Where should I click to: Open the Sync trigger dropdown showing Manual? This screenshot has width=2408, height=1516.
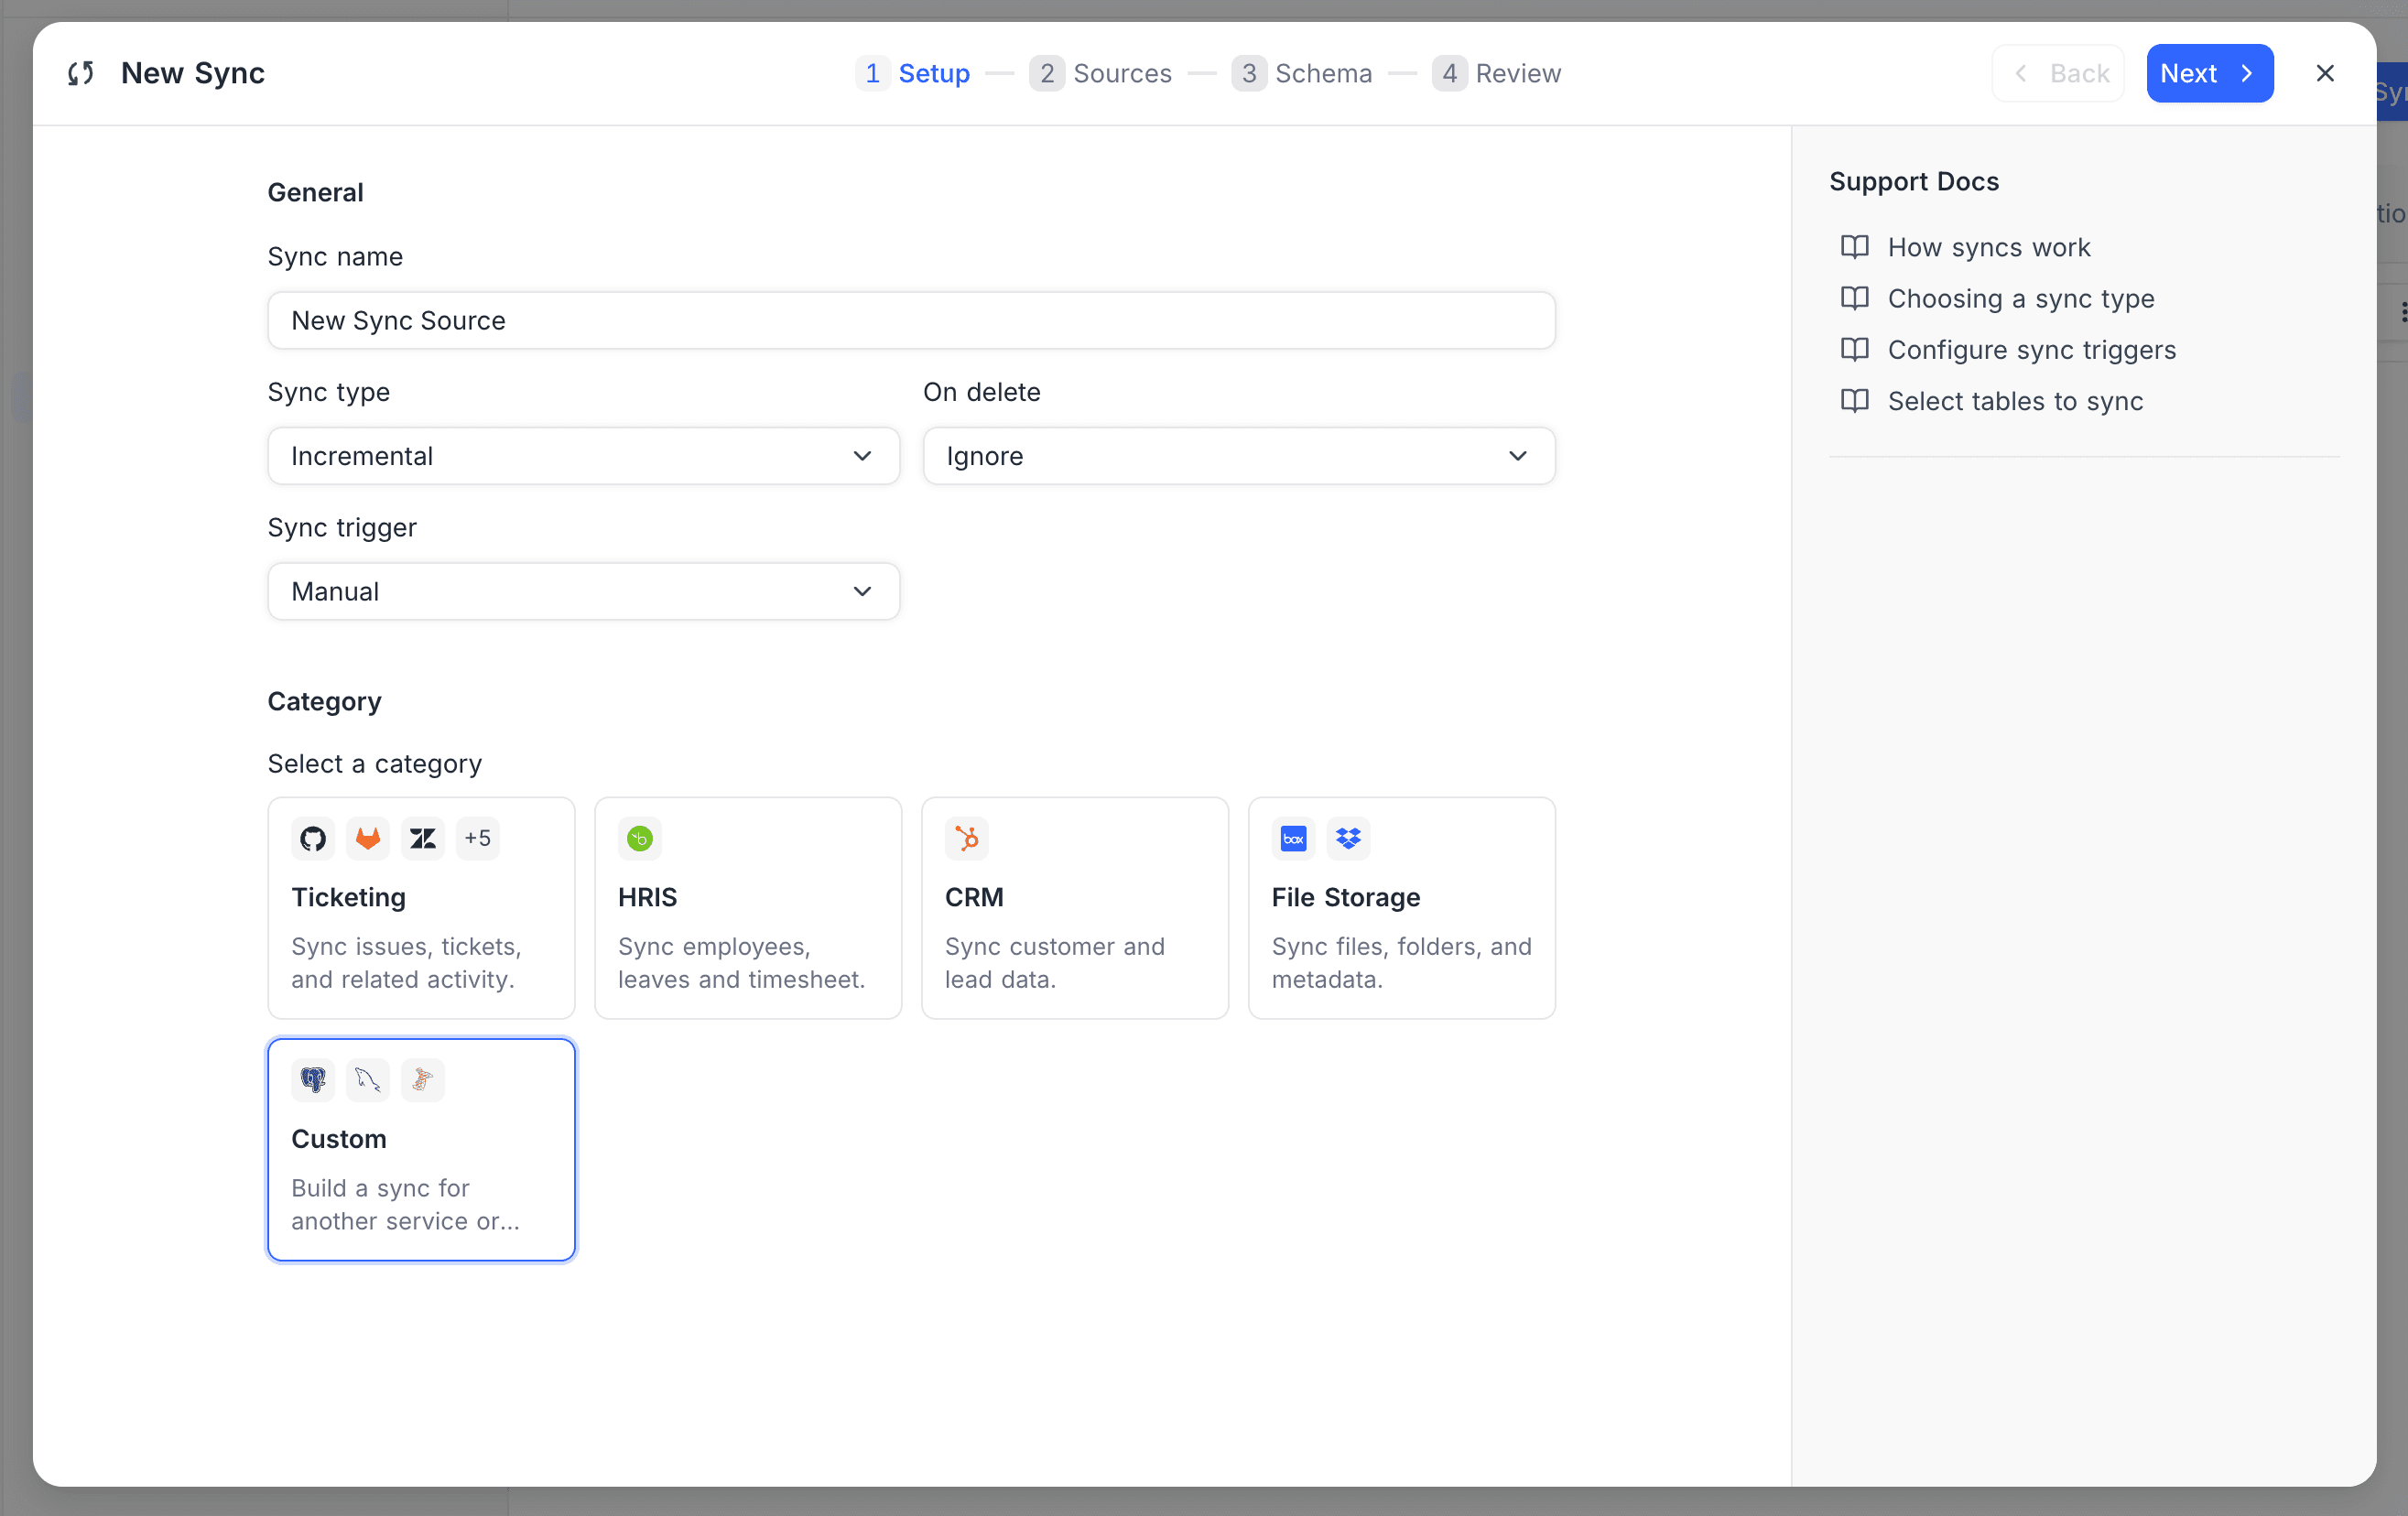584,591
